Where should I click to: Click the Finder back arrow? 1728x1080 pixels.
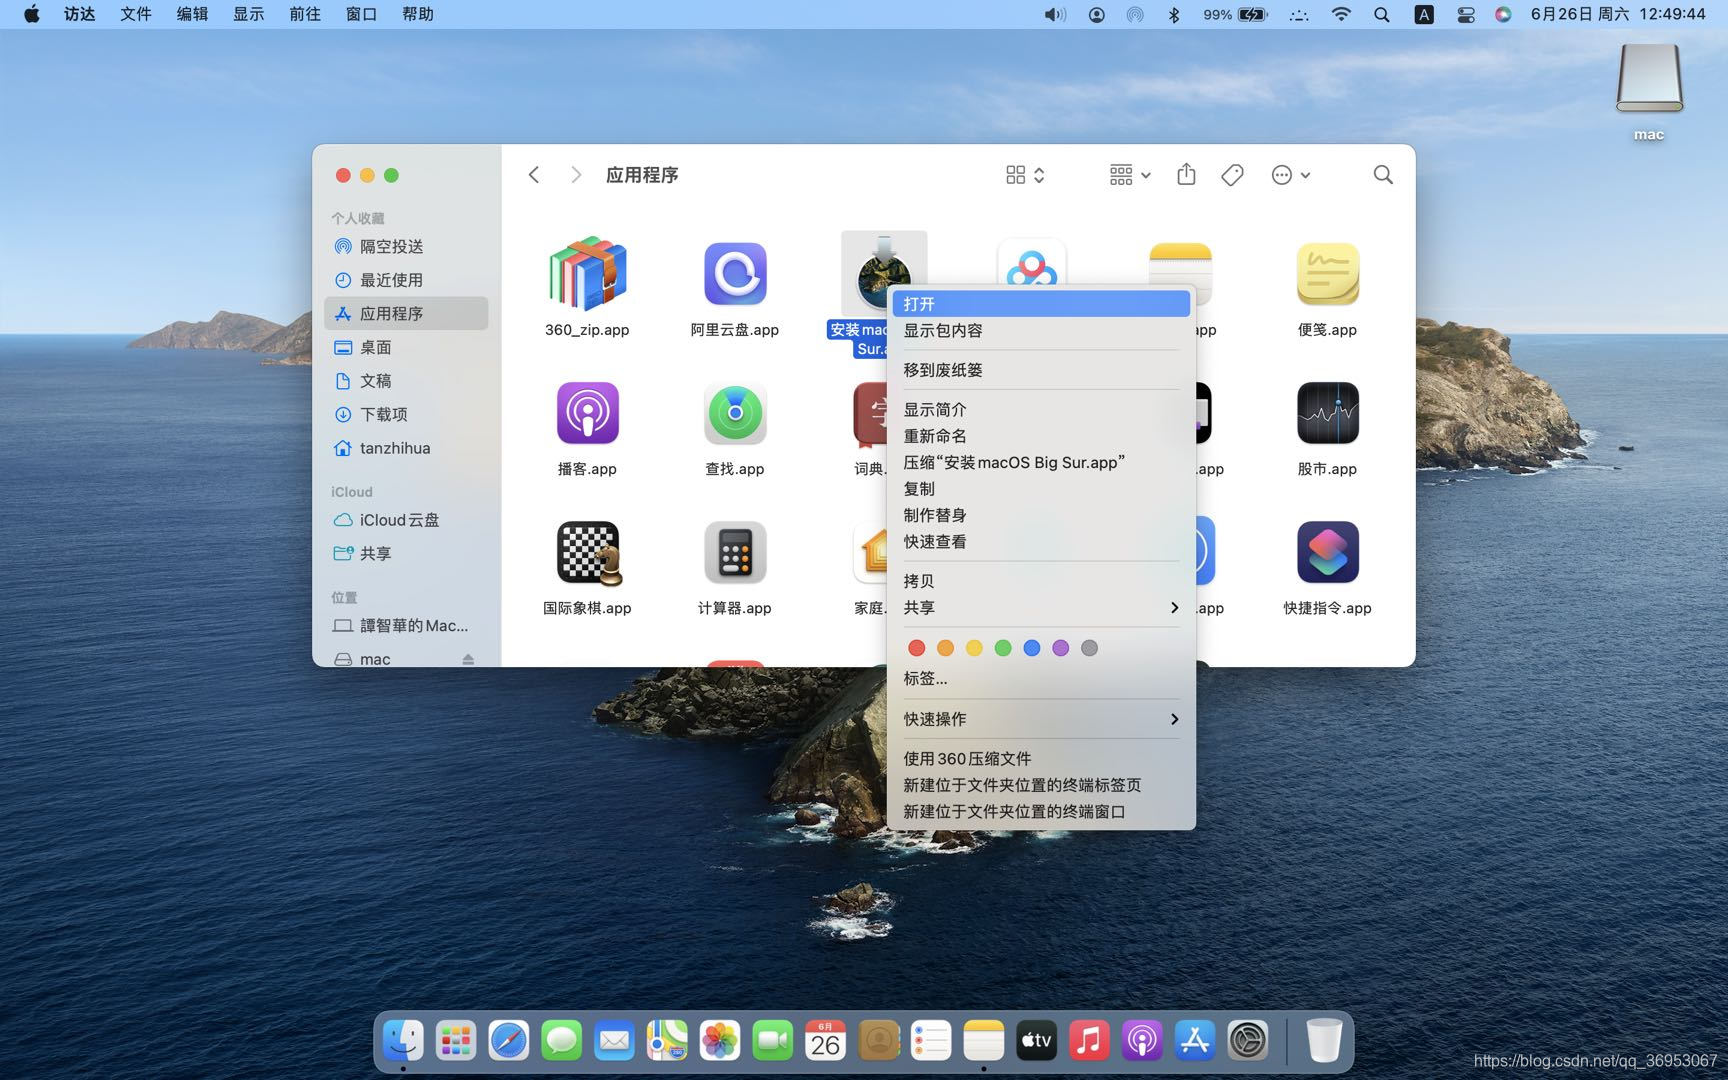coord(534,175)
